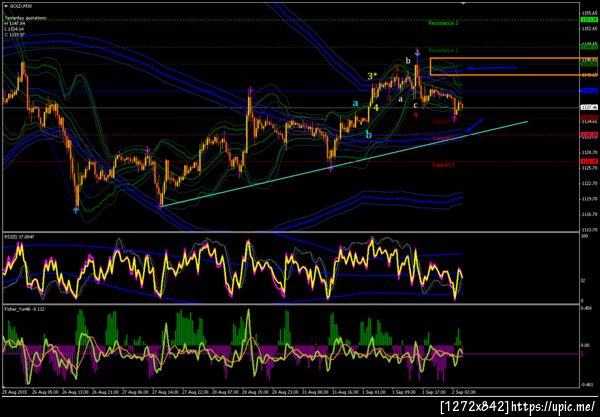Click the Resistance 3 level label
The height and width of the screenshot is (417, 600).
coord(443,23)
